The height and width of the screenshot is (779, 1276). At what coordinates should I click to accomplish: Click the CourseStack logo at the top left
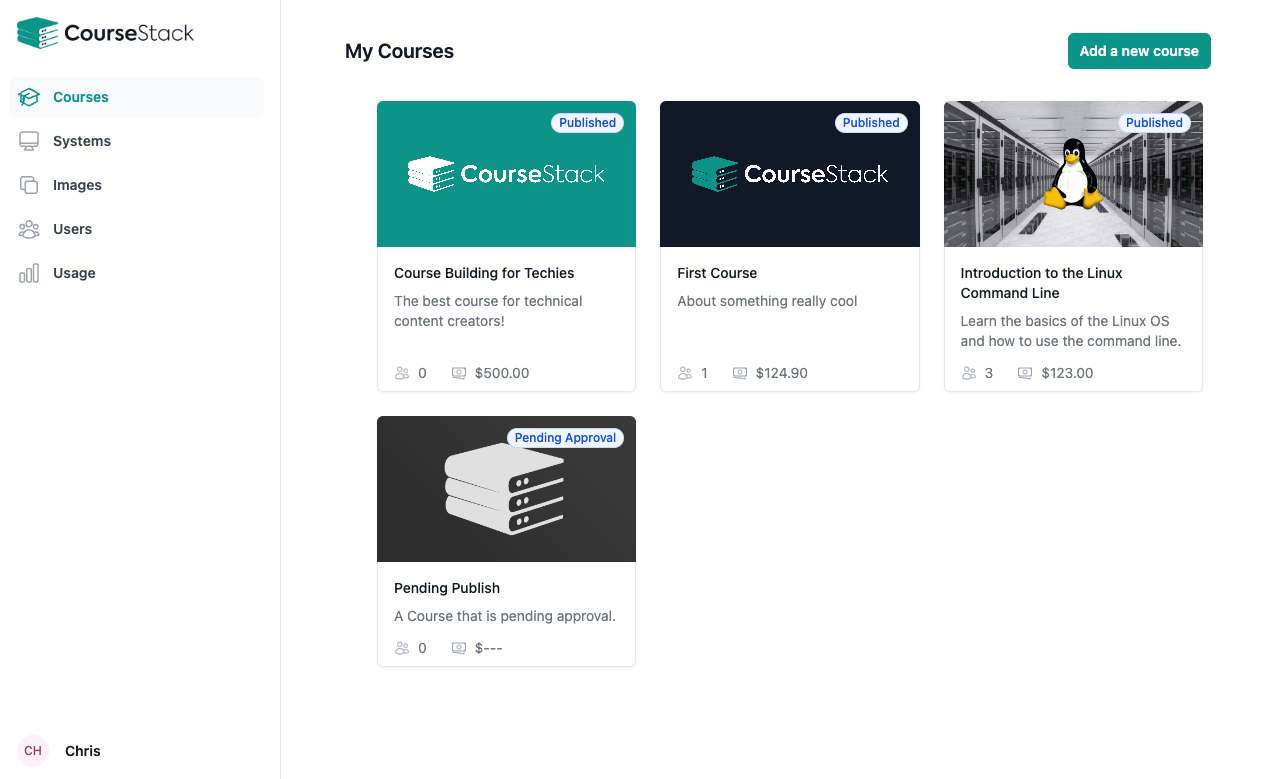[105, 32]
